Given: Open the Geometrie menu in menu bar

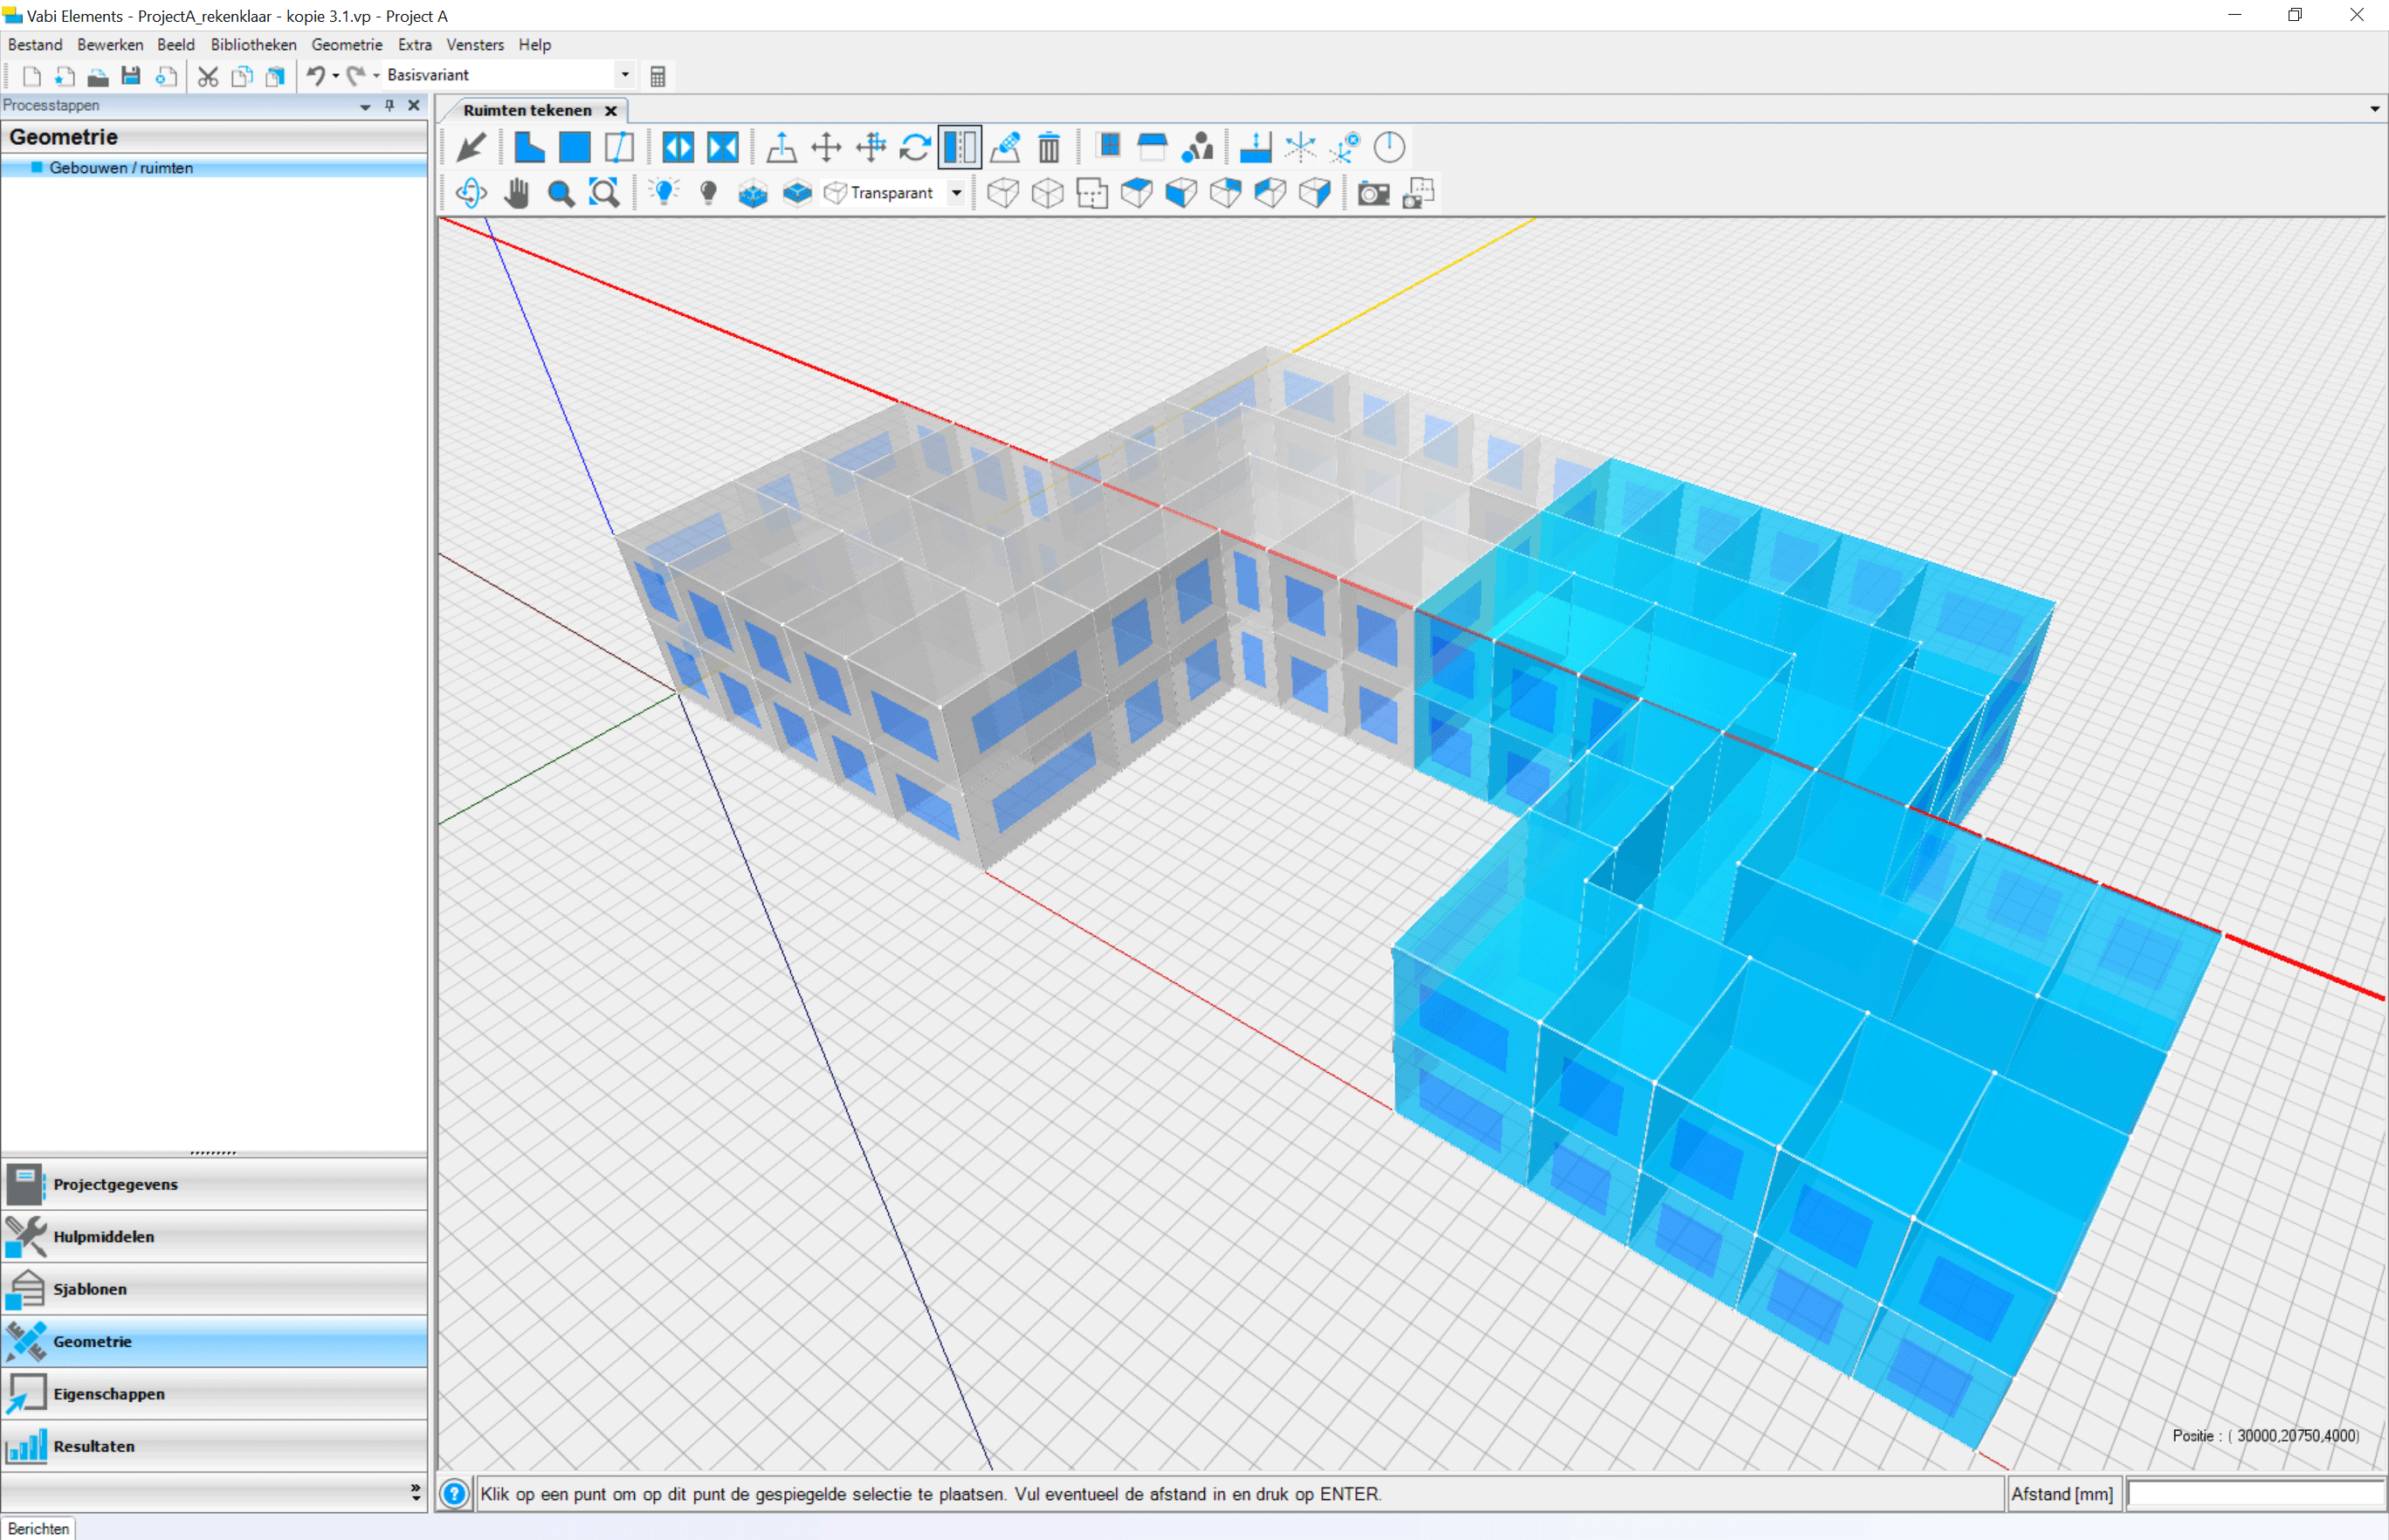Looking at the screenshot, I should [x=347, y=45].
